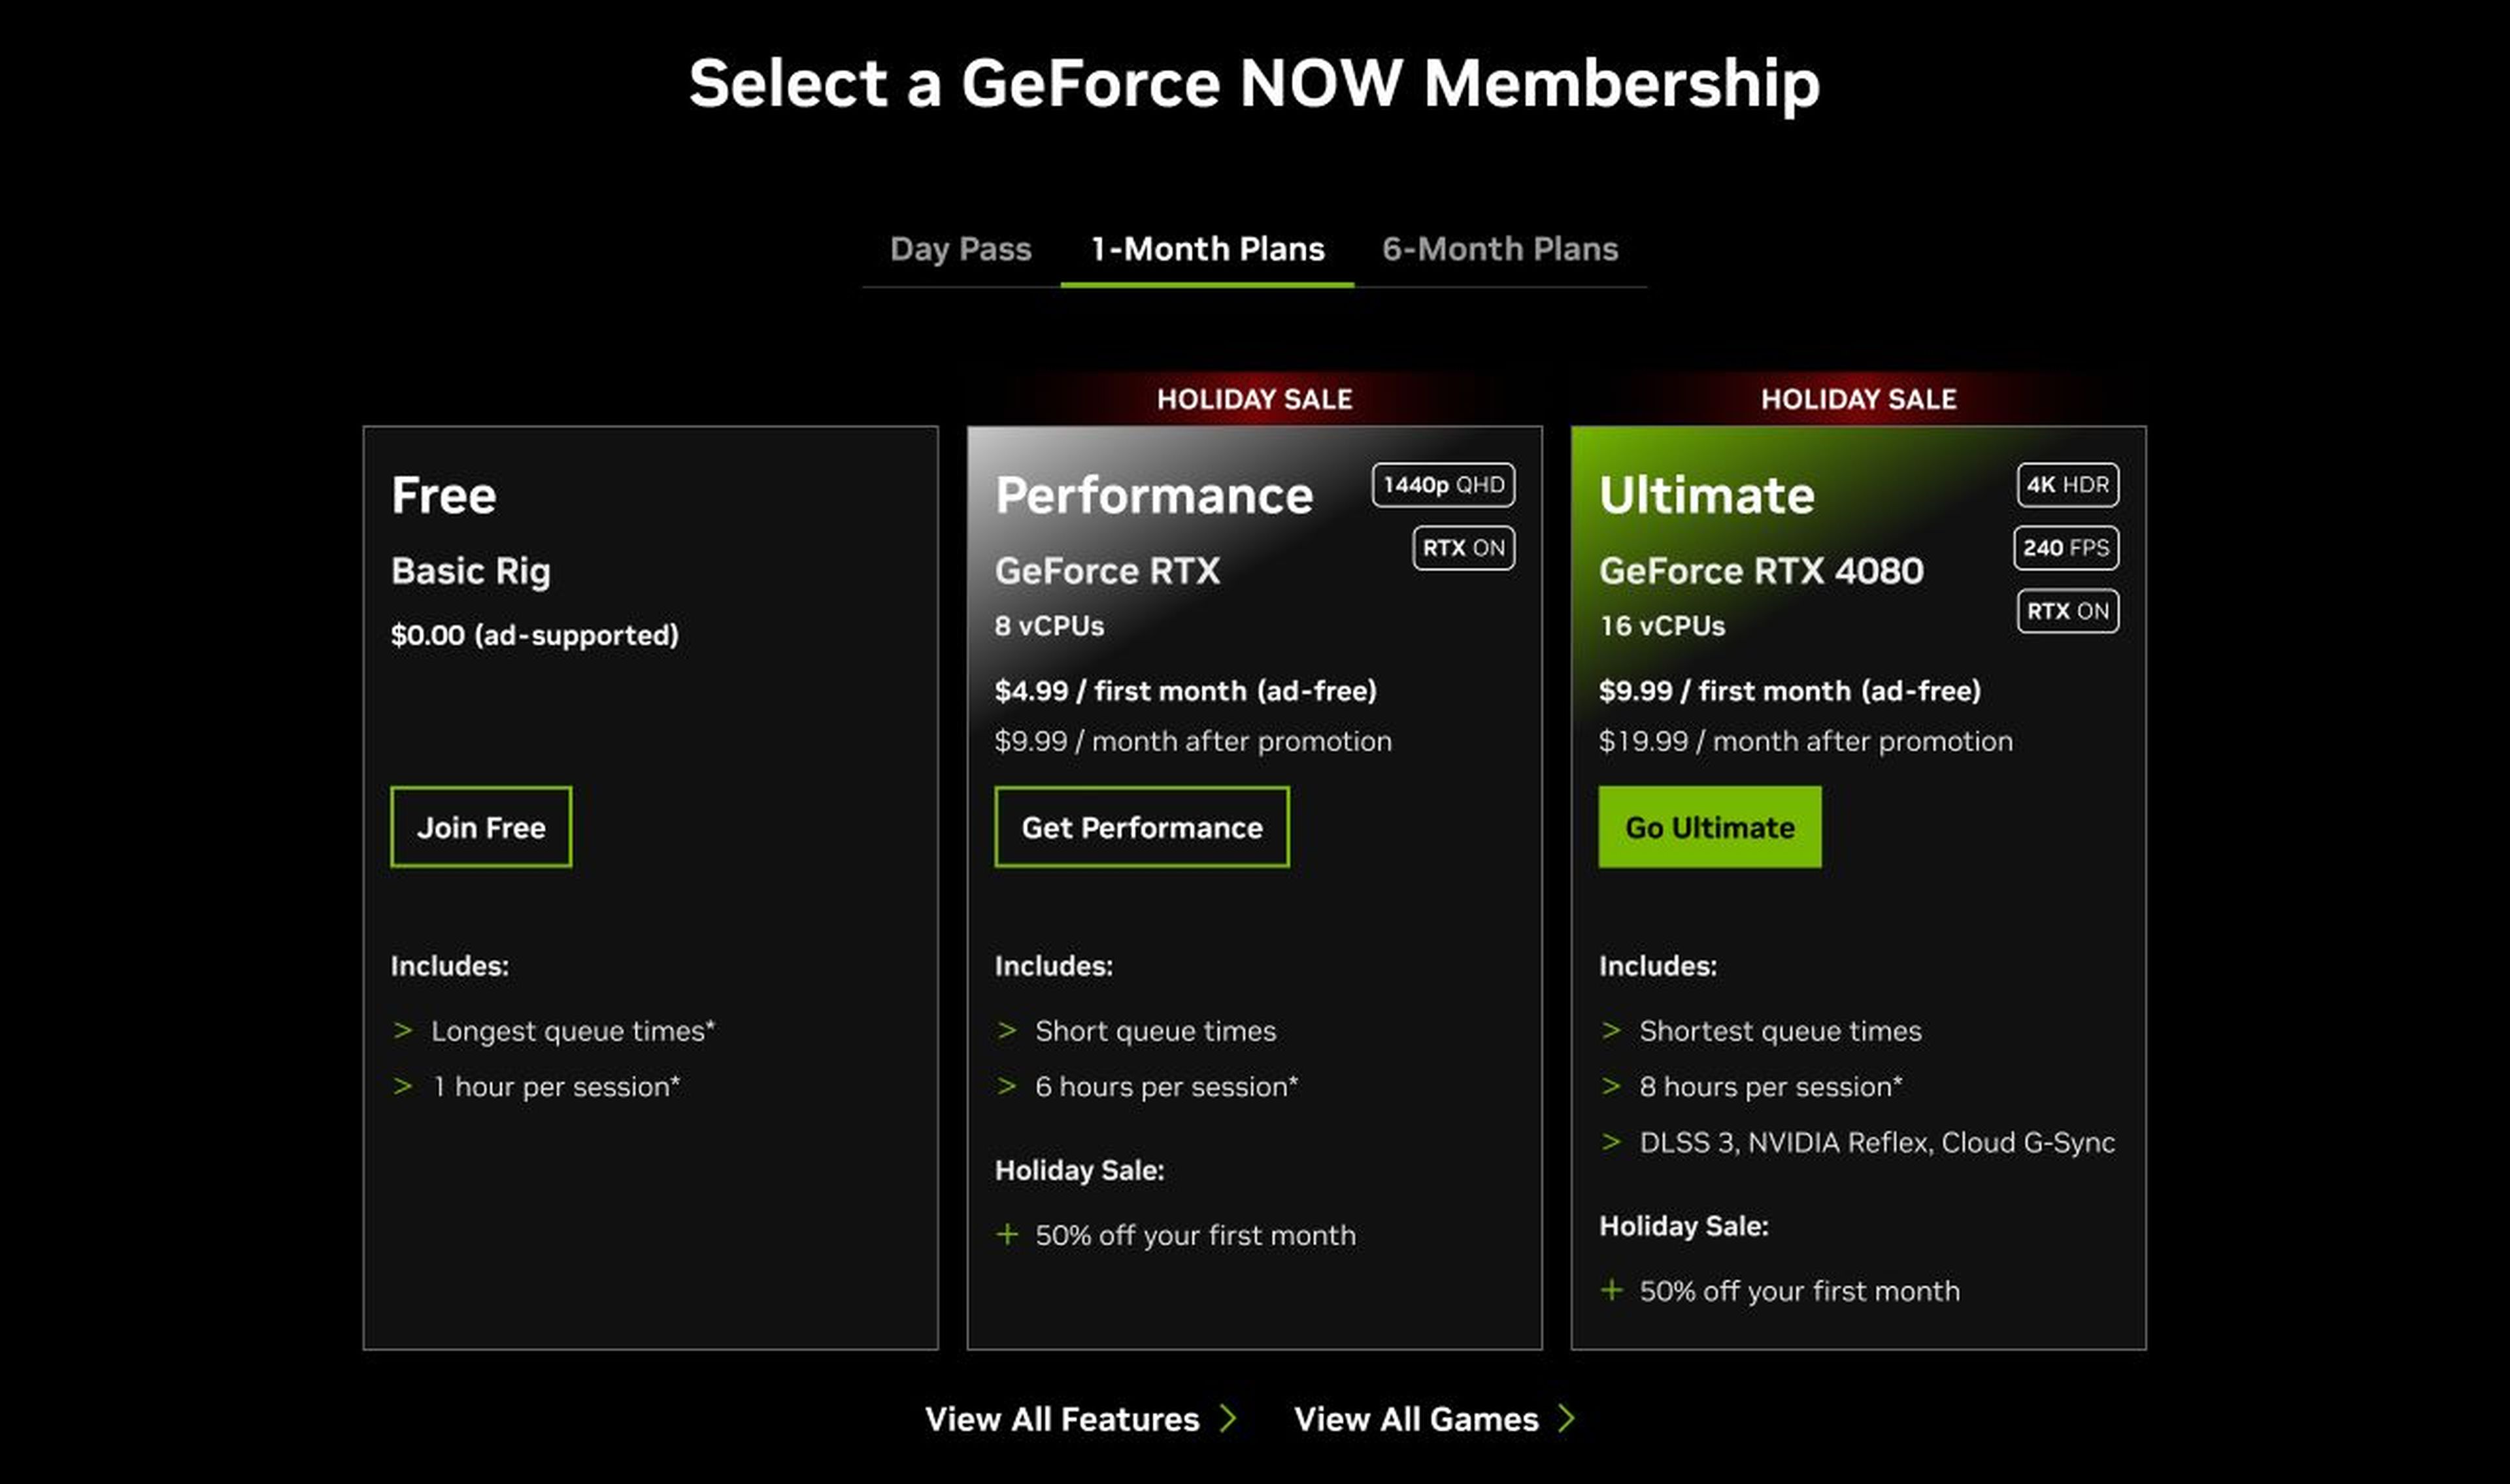2510x1484 pixels.
Task: Click the 4K HDR badge on Ultimate plan
Action: 2067,485
